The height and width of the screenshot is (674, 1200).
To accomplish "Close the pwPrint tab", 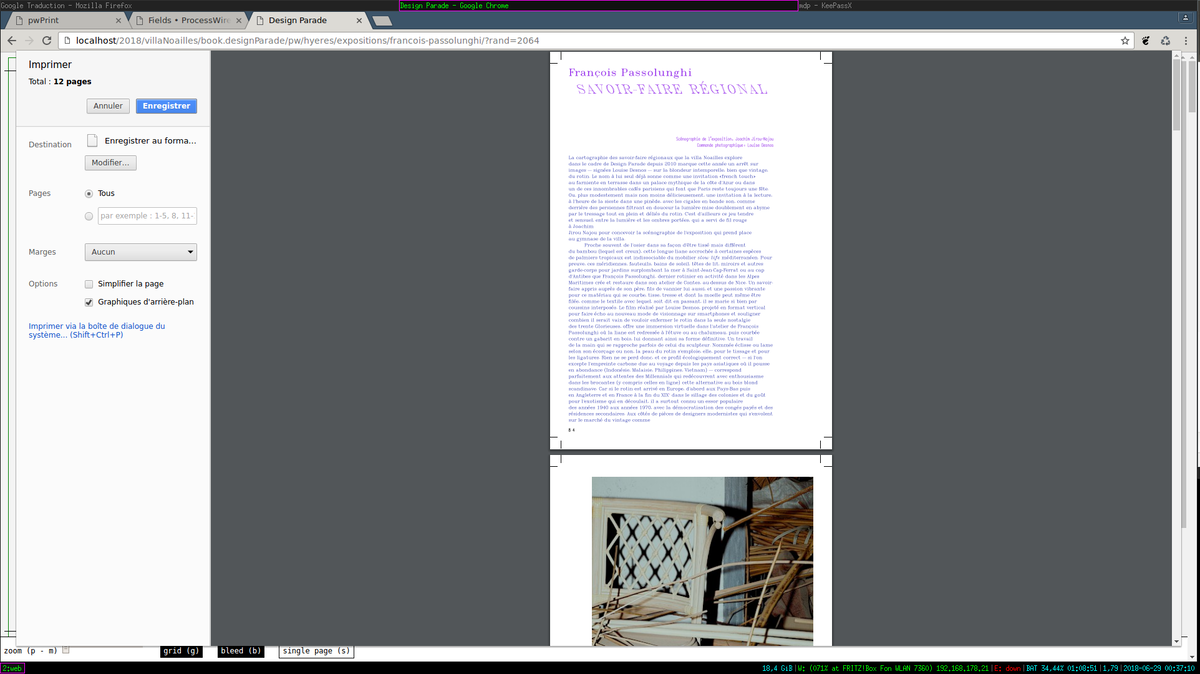I will [119, 20].
